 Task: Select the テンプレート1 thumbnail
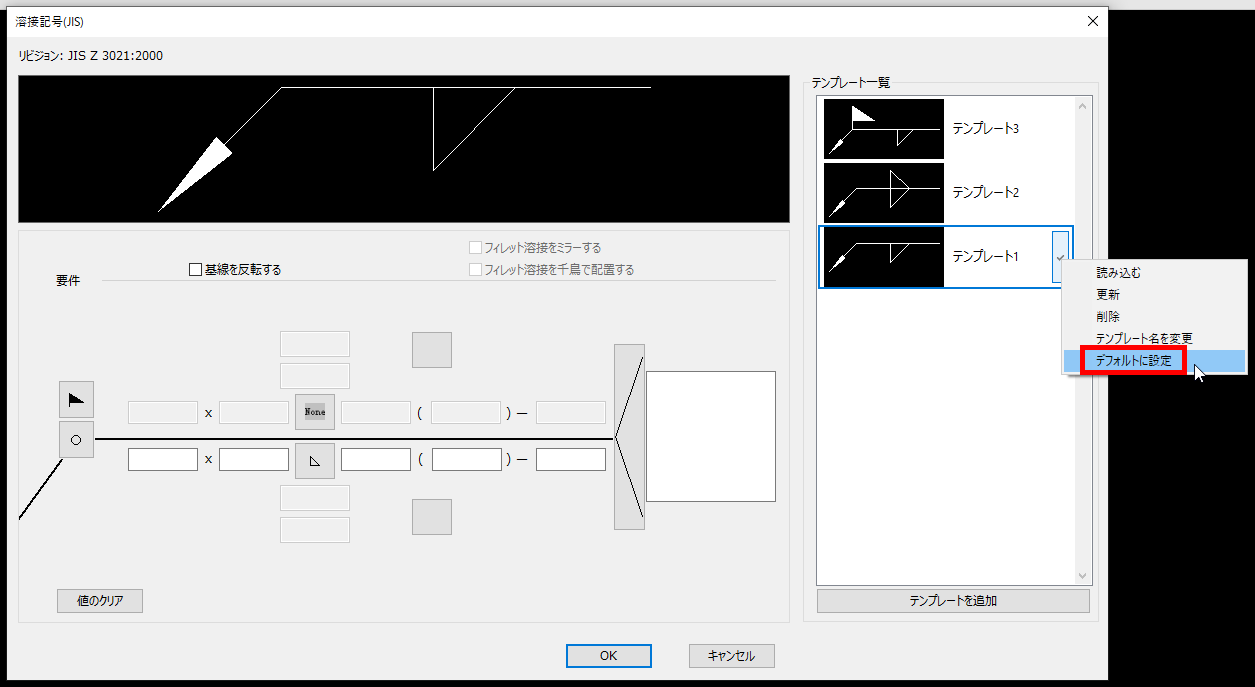[x=883, y=257]
